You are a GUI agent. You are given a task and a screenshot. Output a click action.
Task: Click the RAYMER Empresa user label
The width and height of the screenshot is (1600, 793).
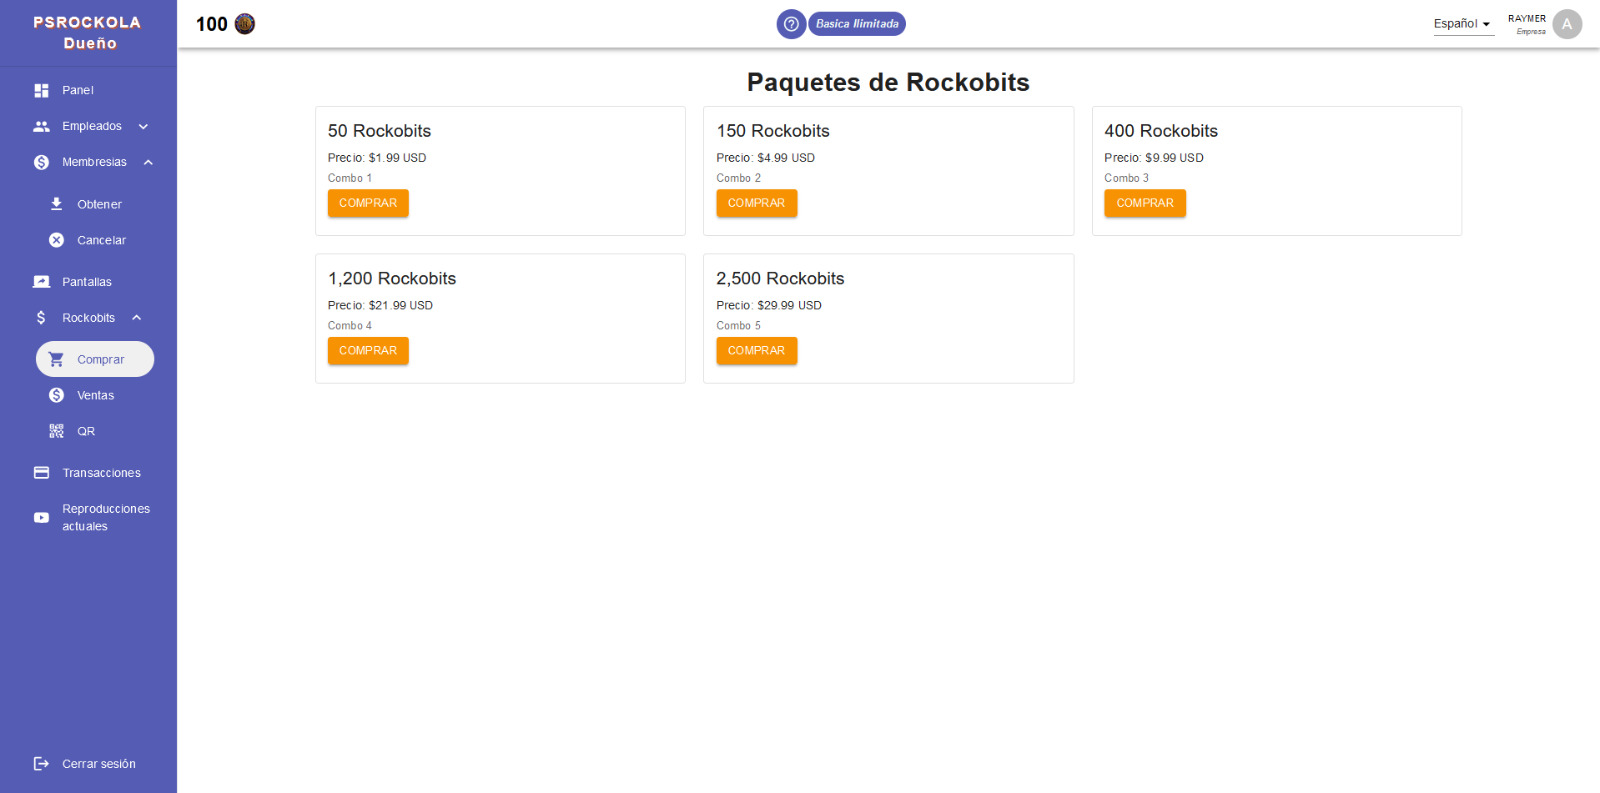pyautogui.click(x=1527, y=24)
